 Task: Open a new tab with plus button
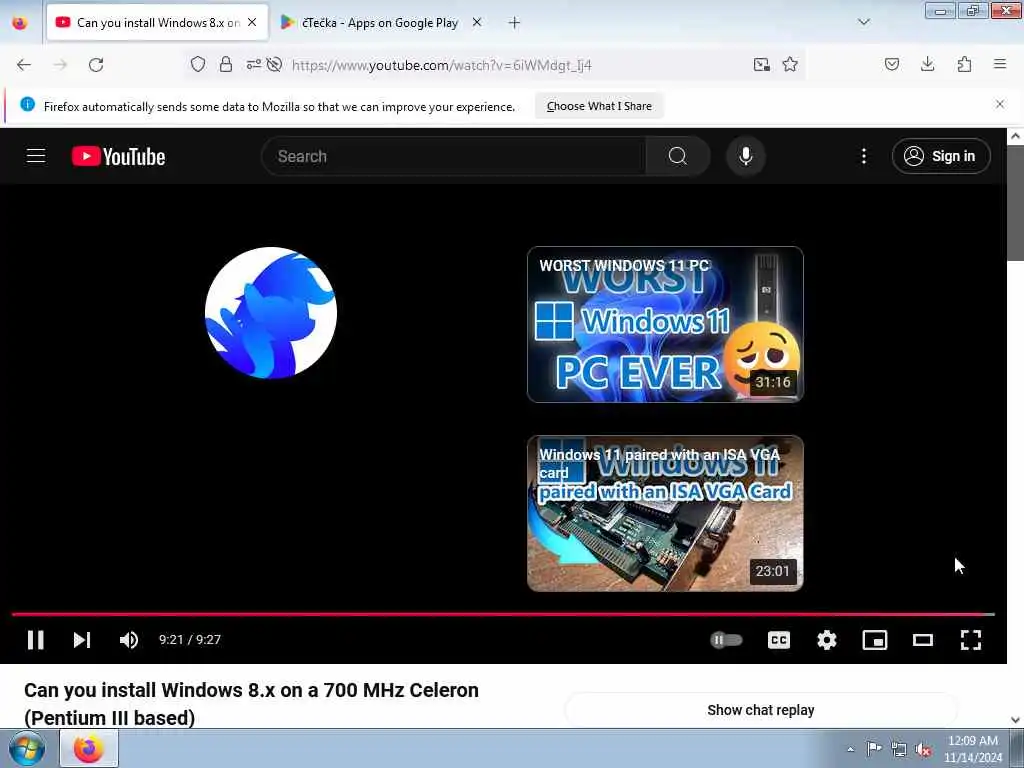point(515,23)
